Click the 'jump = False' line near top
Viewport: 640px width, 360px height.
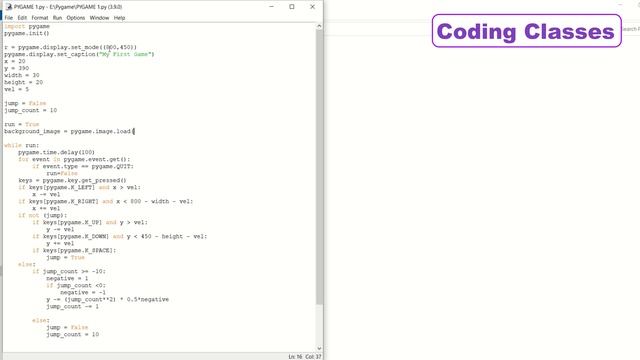tap(25, 103)
